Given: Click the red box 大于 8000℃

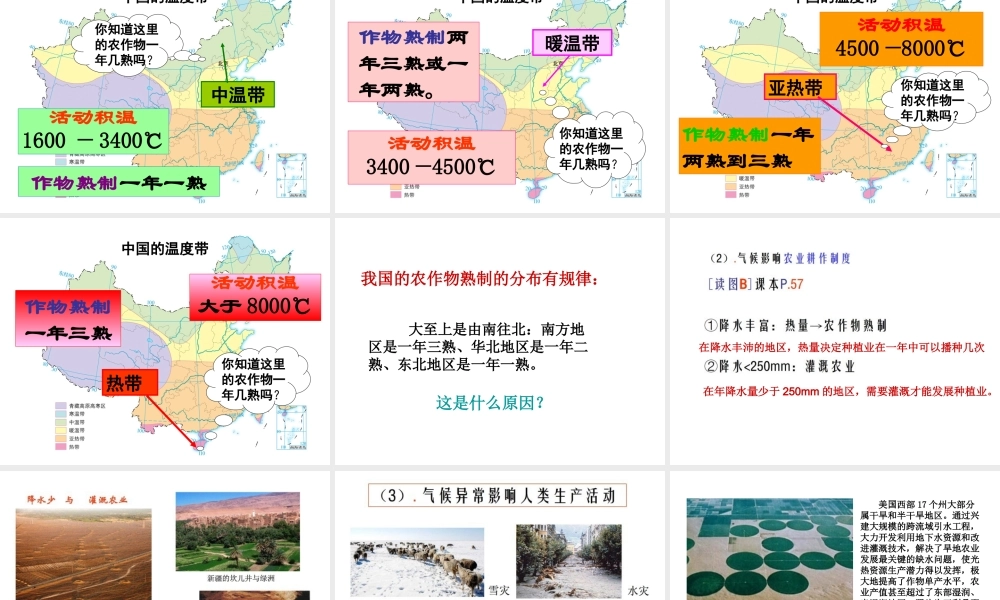Looking at the screenshot, I should click(255, 297).
